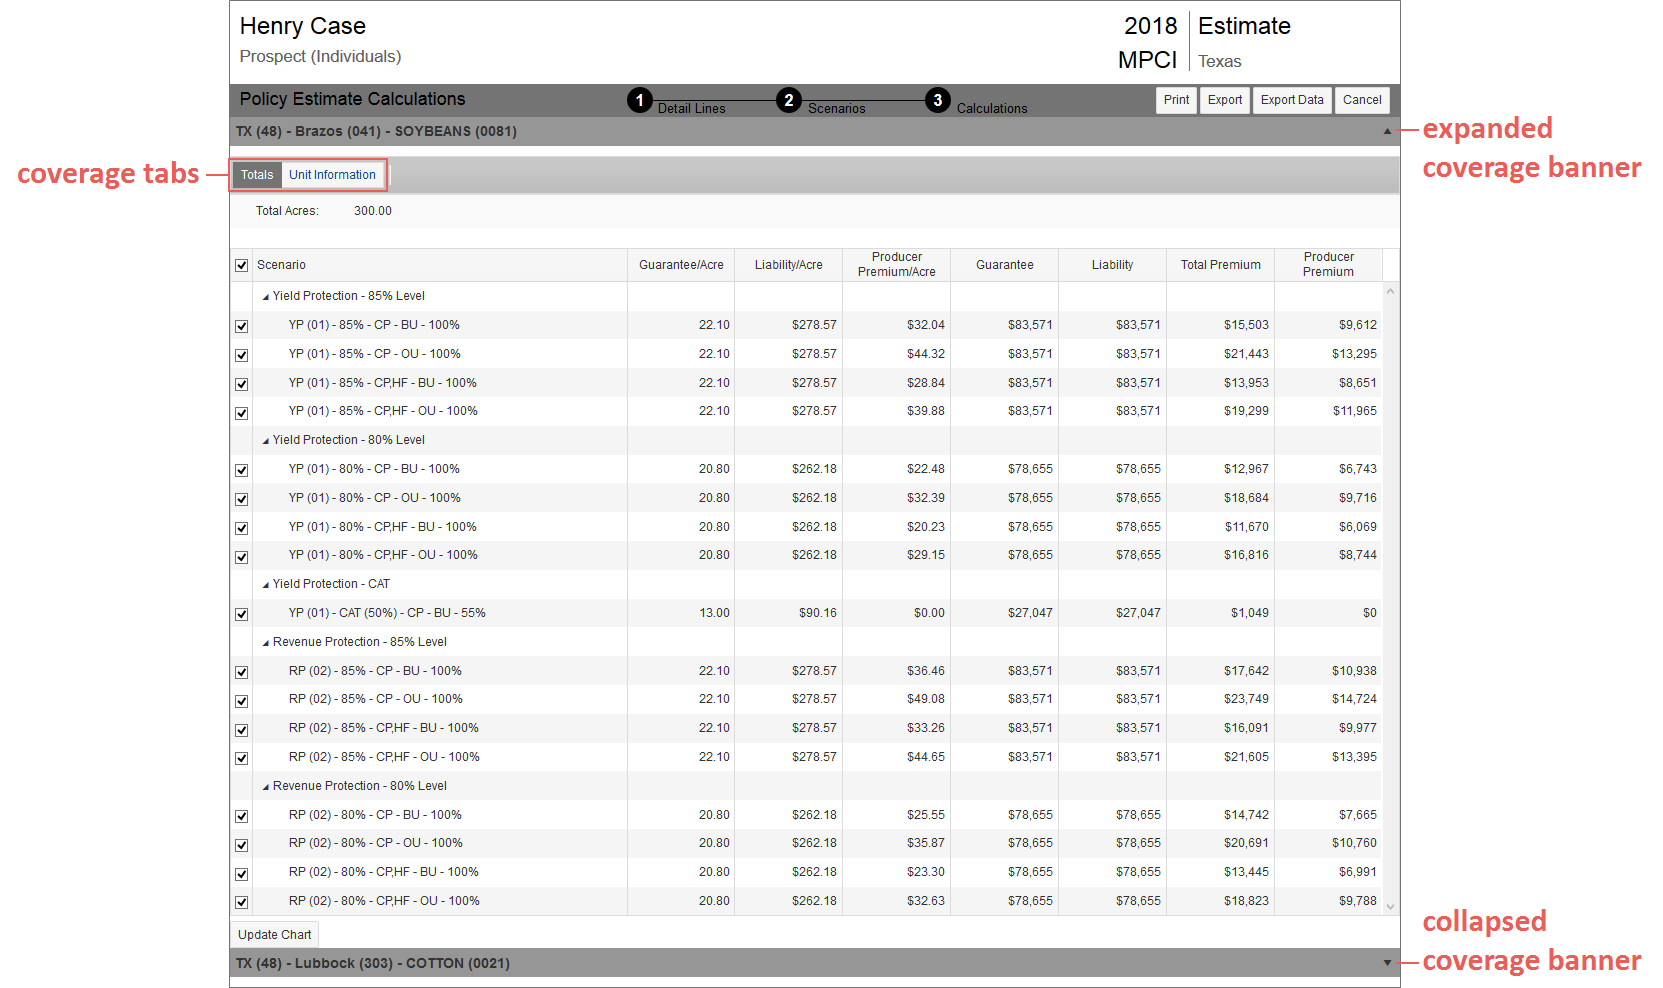The width and height of the screenshot is (1663, 988).
Task: Click the Print button
Action: point(1176,100)
